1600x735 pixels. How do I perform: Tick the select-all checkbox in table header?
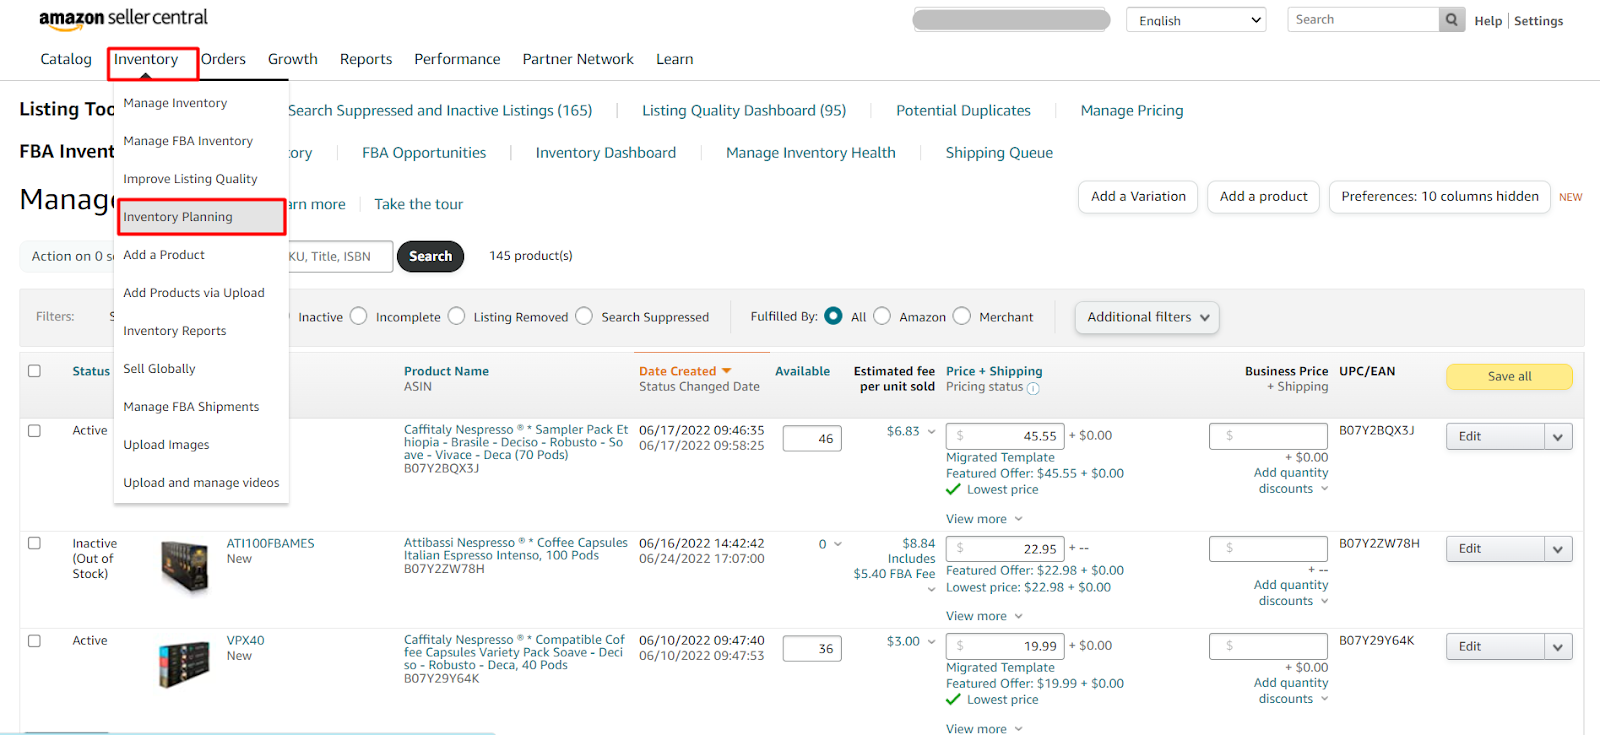point(34,371)
